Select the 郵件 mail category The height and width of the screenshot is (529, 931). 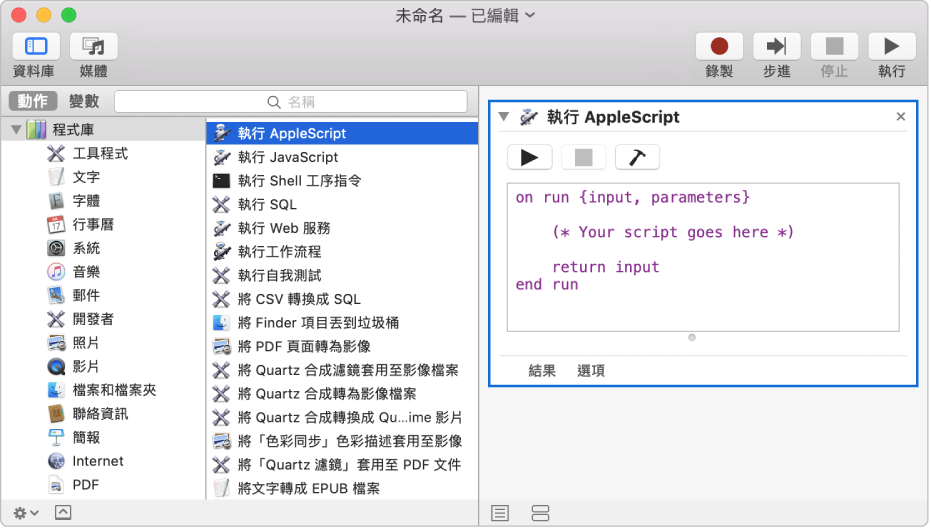pos(86,295)
